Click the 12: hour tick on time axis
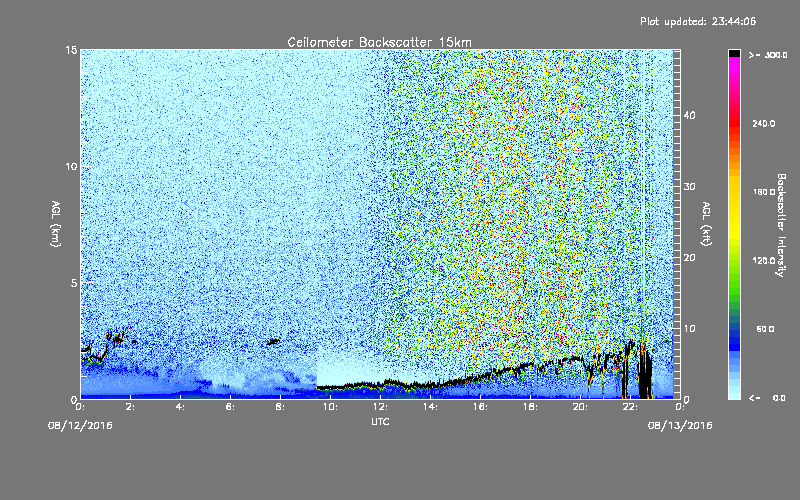Viewport: 800px width, 500px height. pyautogui.click(x=380, y=407)
